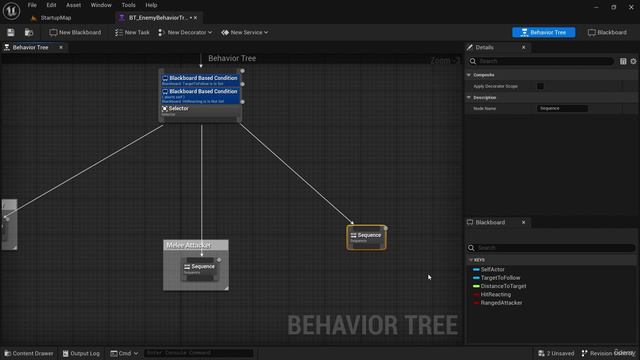Click the Node Name field containing Sequence
The image size is (640, 360).
562,108
